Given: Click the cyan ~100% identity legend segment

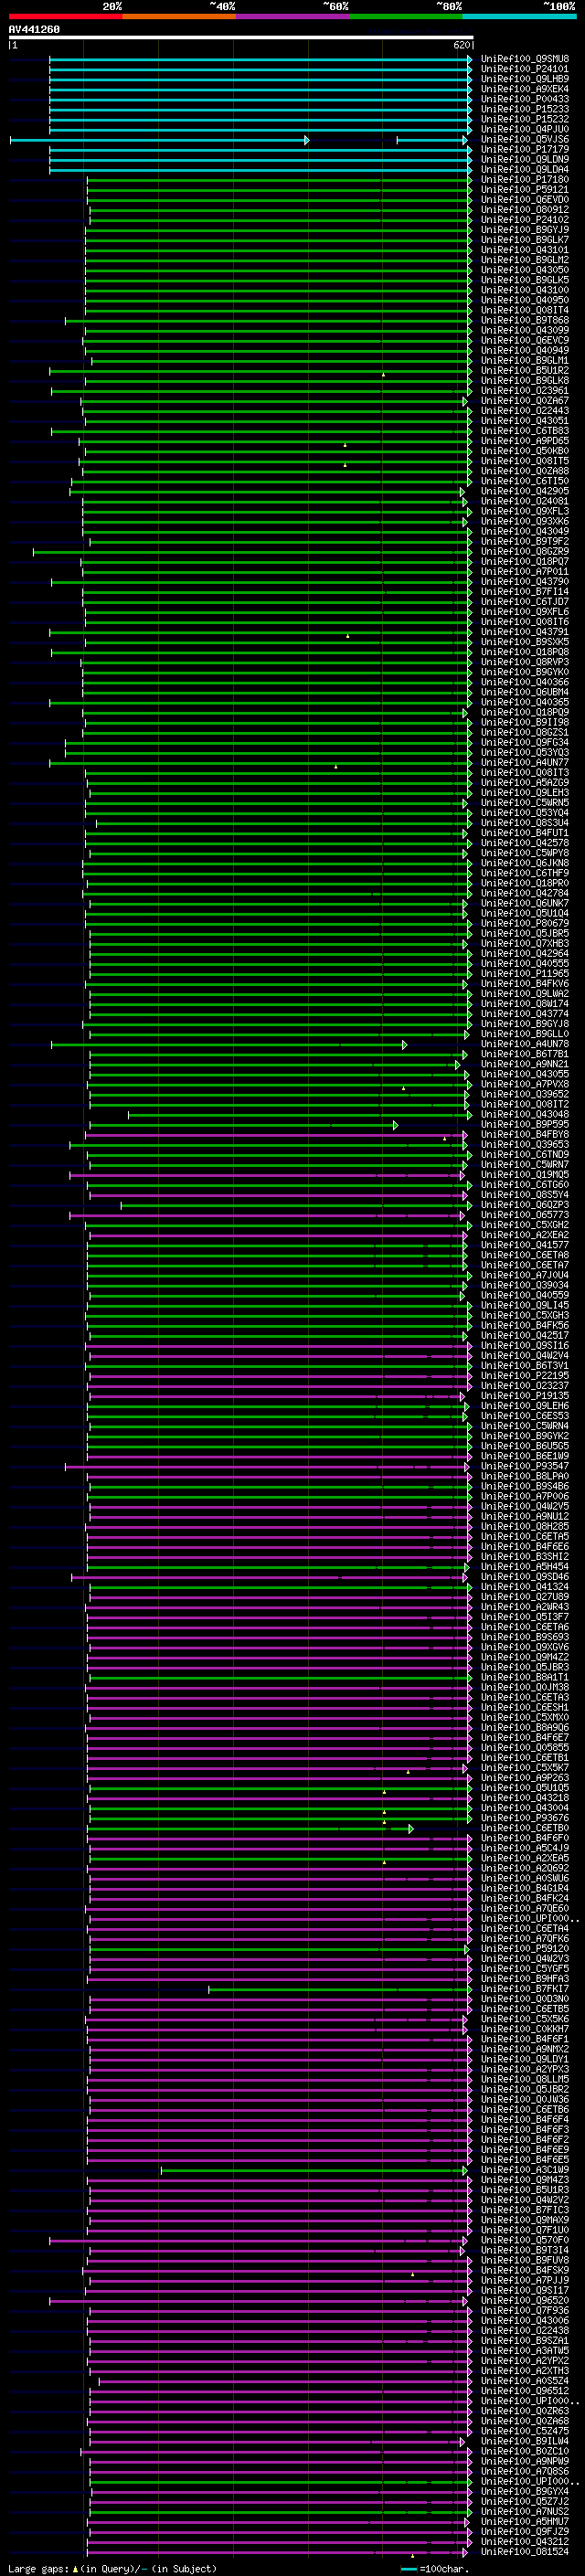Looking at the screenshot, I should (518, 16).
